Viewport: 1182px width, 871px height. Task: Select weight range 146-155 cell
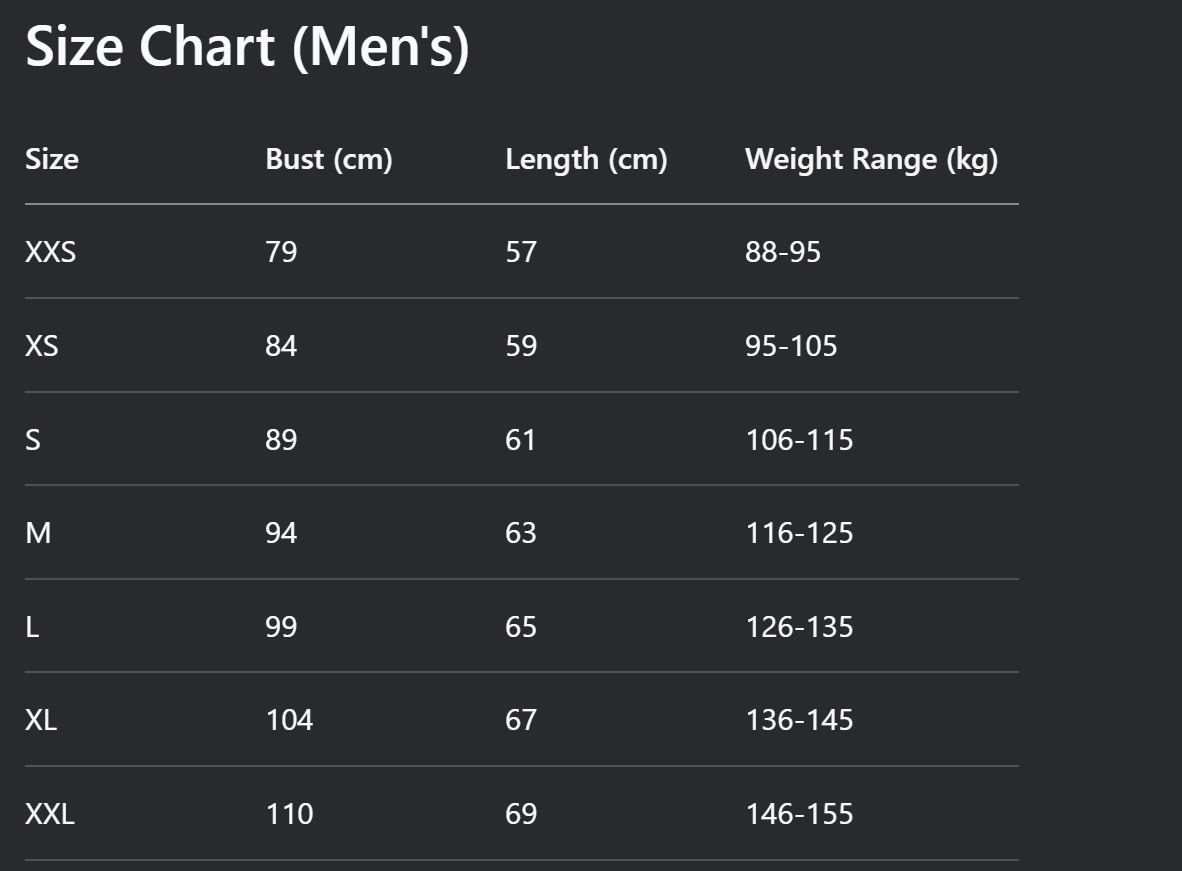(799, 814)
